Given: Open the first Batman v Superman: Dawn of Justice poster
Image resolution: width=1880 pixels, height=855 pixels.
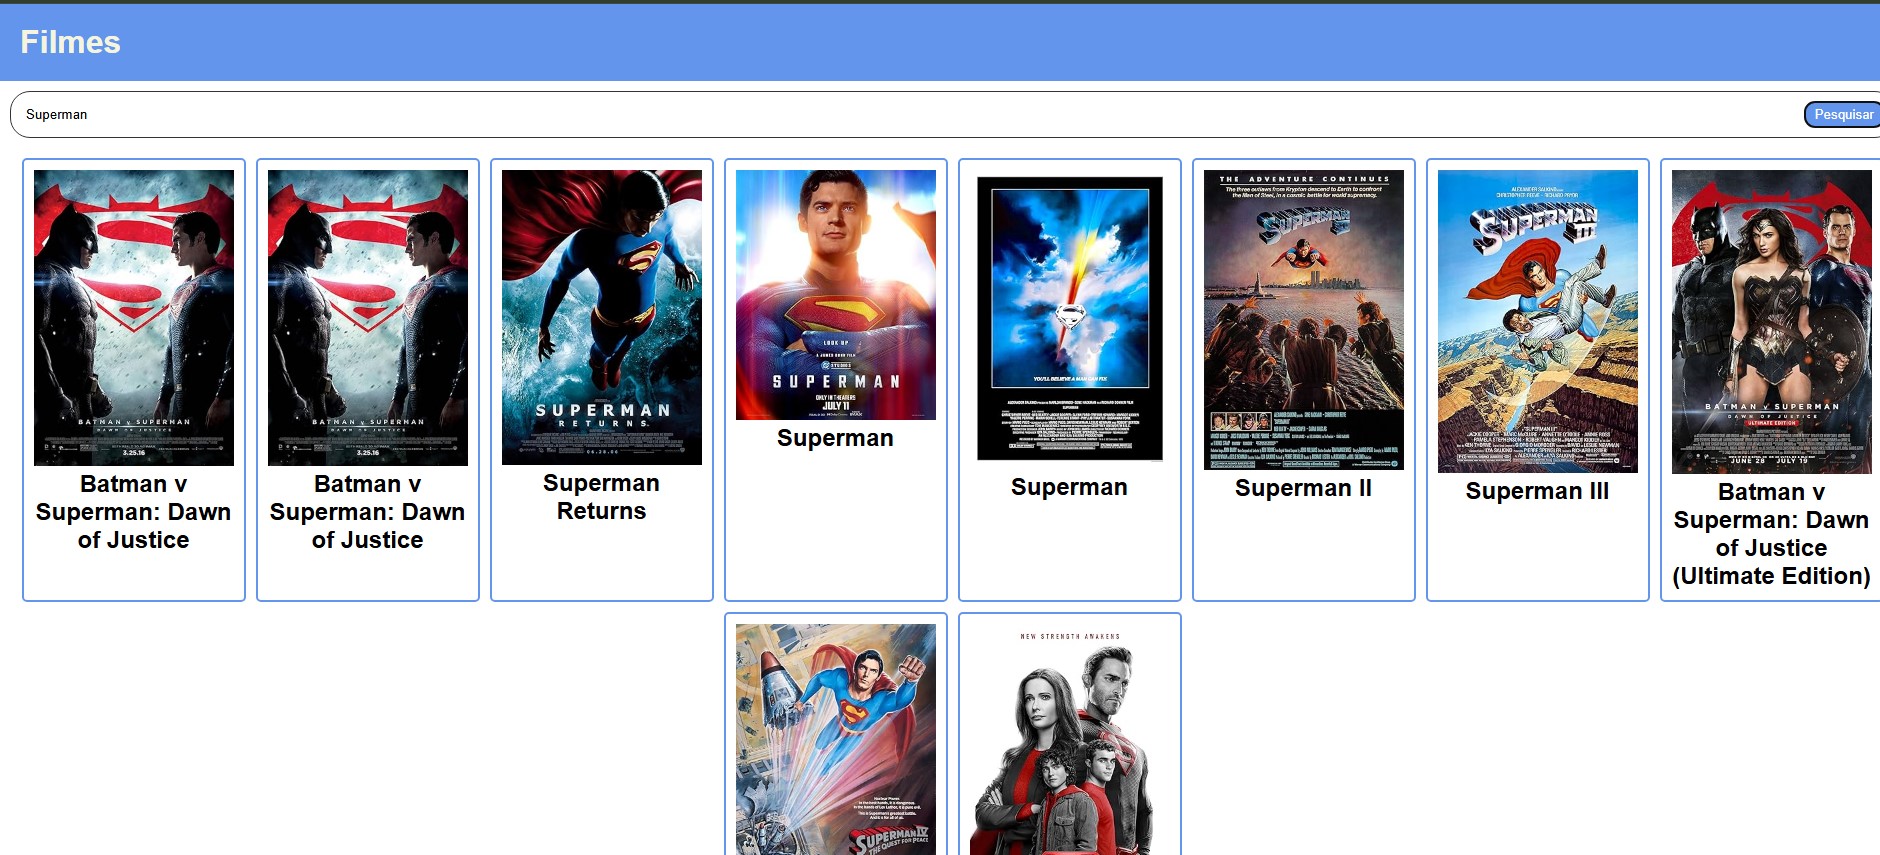Looking at the screenshot, I should click(133, 317).
